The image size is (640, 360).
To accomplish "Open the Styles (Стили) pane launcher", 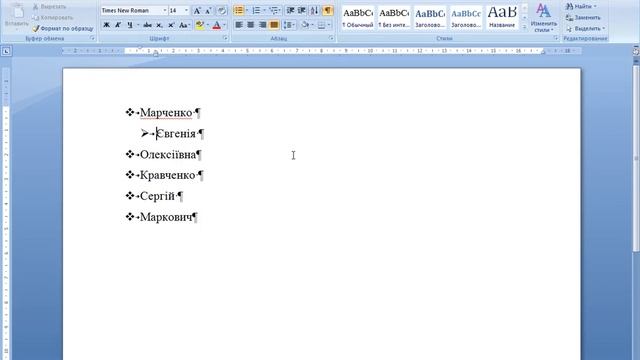I will point(556,38).
